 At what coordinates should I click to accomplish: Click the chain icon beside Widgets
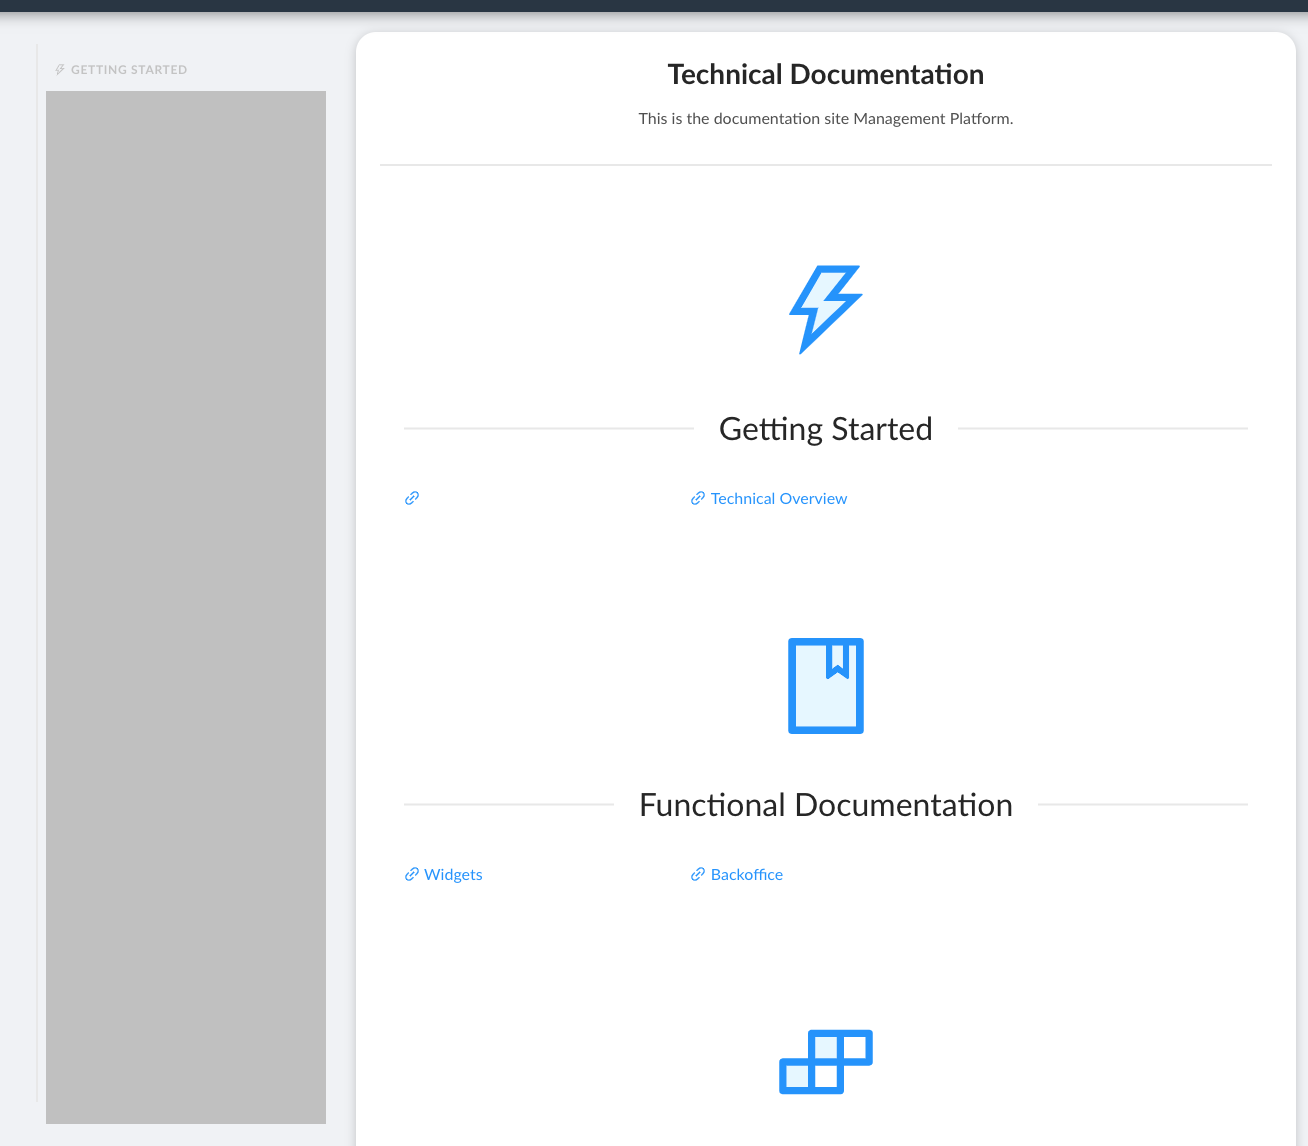pyautogui.click(x=412, y=874)
